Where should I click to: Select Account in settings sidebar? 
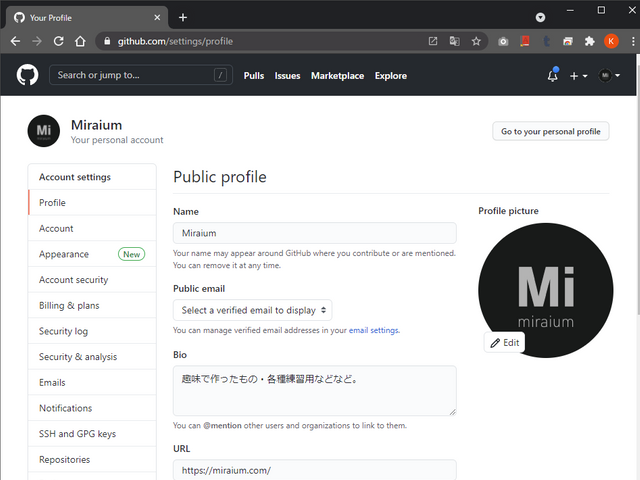click(x=92, y=228)
